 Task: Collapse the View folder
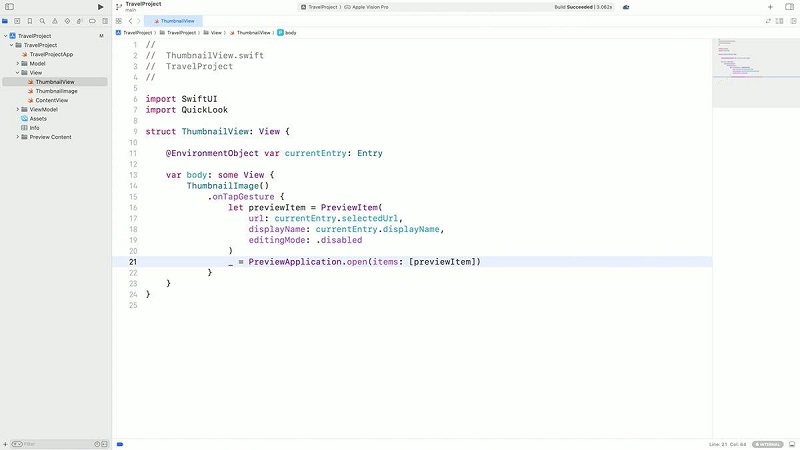pyautogui.click(x=18, y=73)
